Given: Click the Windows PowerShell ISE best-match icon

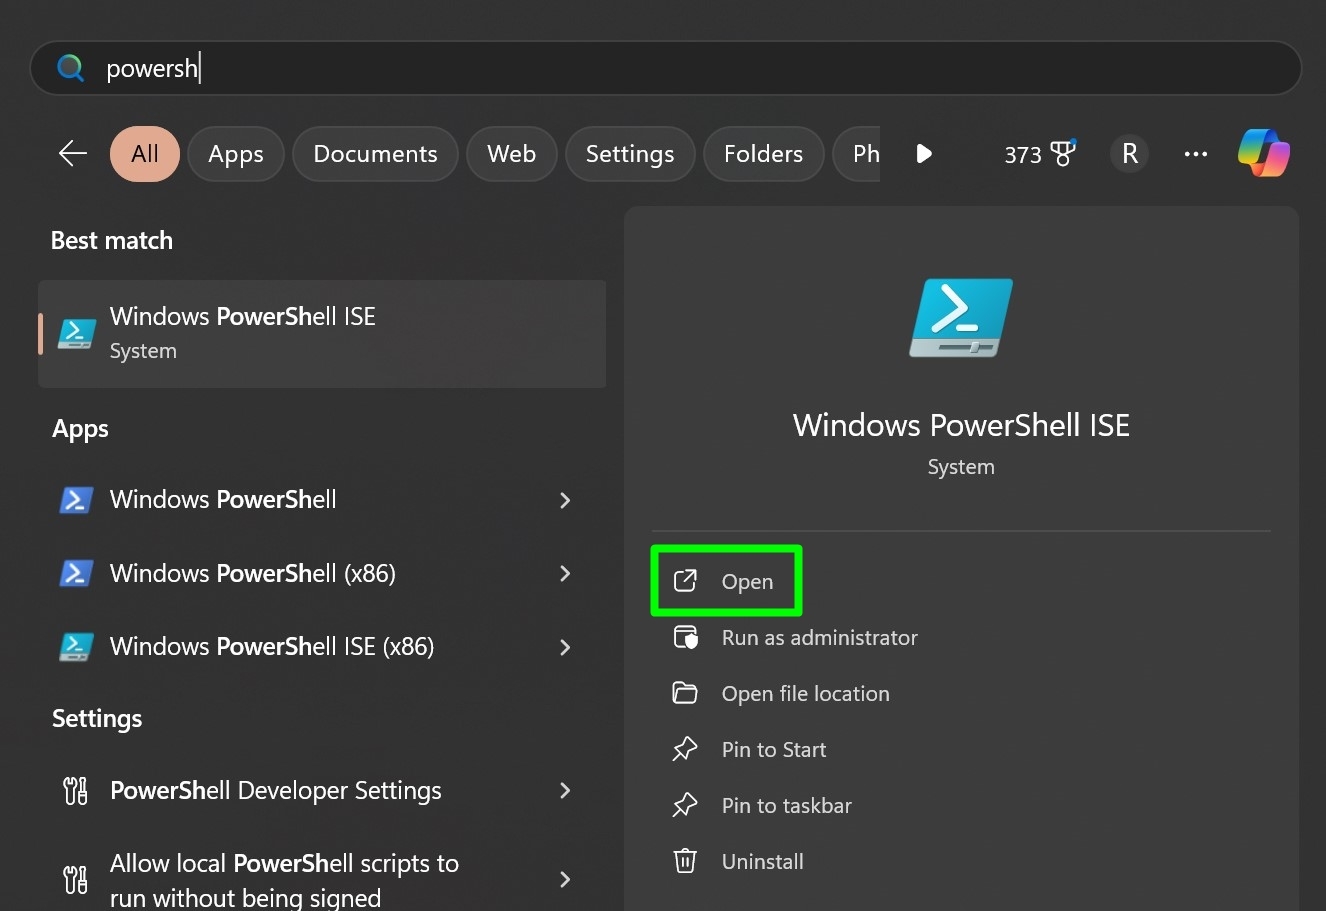Looking at the screenshot, I should [77, 334].
